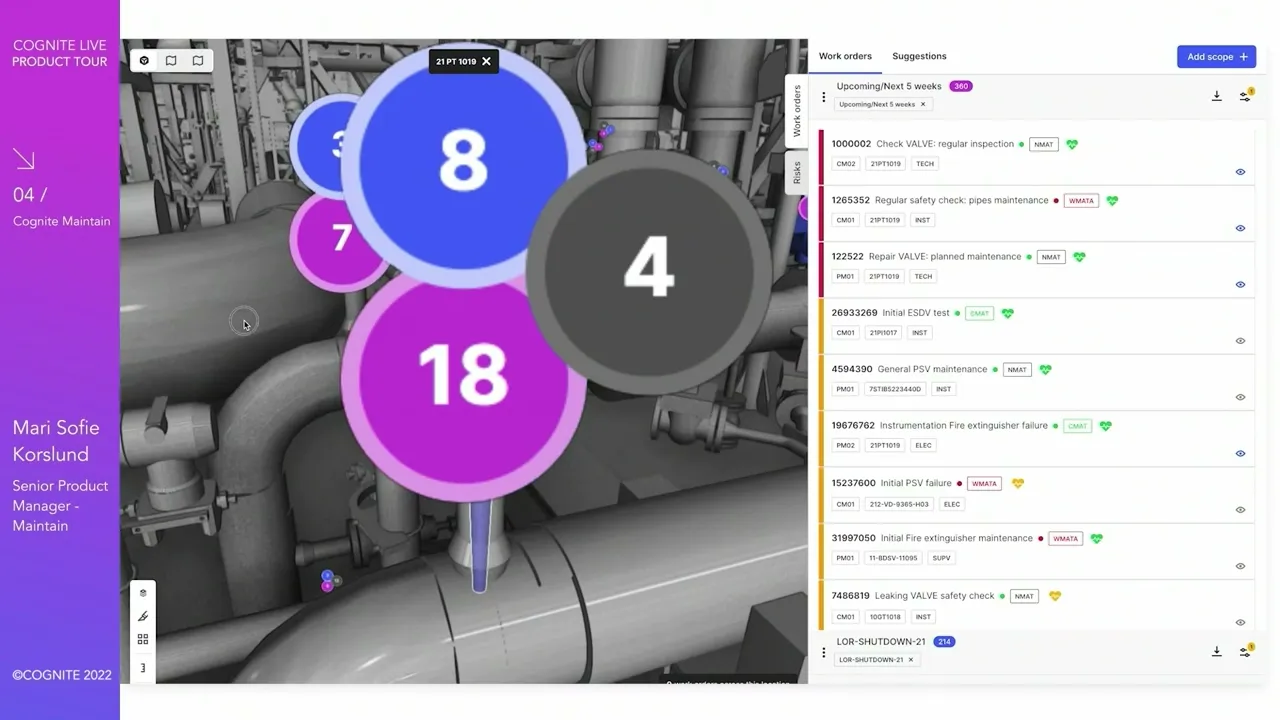The width and height of the screenshot is (1280, 720).
Task: Click yellow heart icon for Leaking VALVE check
Action: 1054,596
